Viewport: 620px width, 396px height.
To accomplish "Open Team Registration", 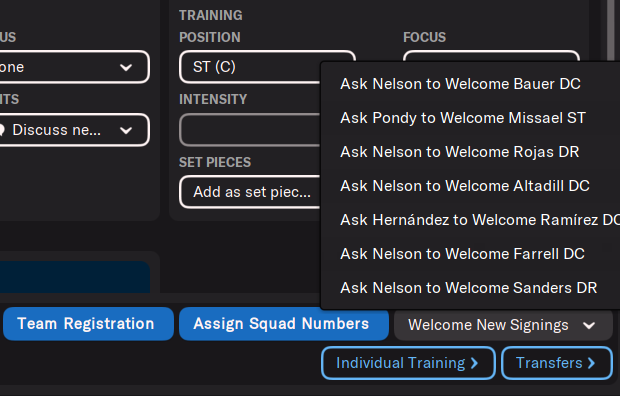I will pos(88,324).
